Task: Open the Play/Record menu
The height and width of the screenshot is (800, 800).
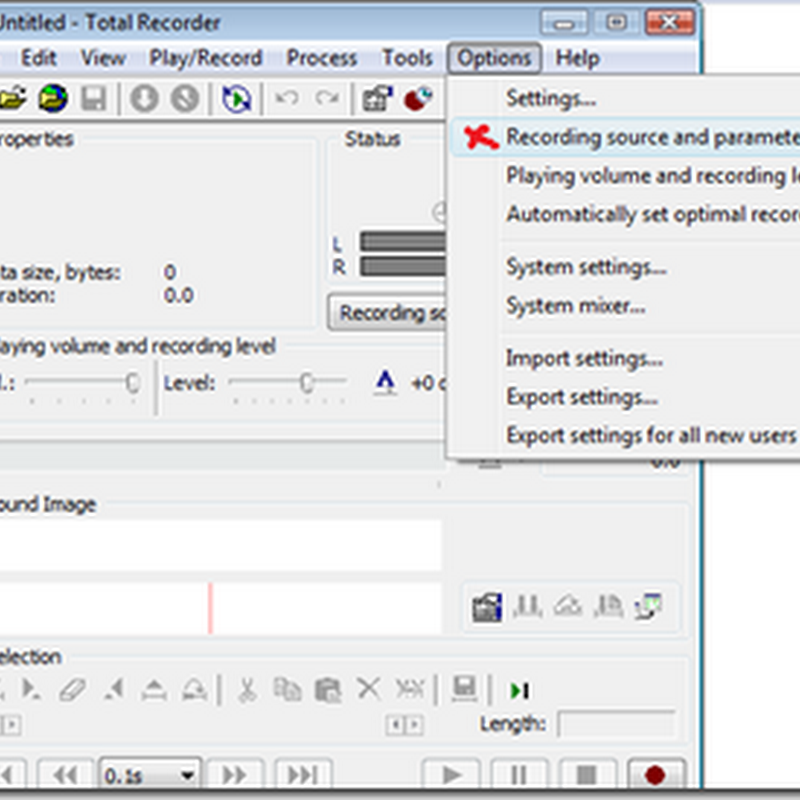Action: tap(206, 58)
